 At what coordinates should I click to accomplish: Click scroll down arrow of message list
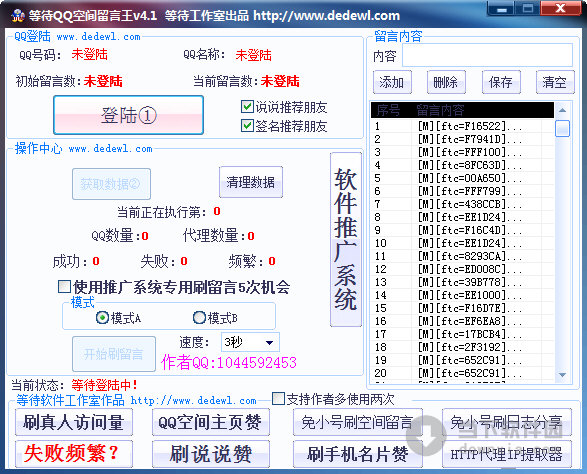[x=562, y=374]
